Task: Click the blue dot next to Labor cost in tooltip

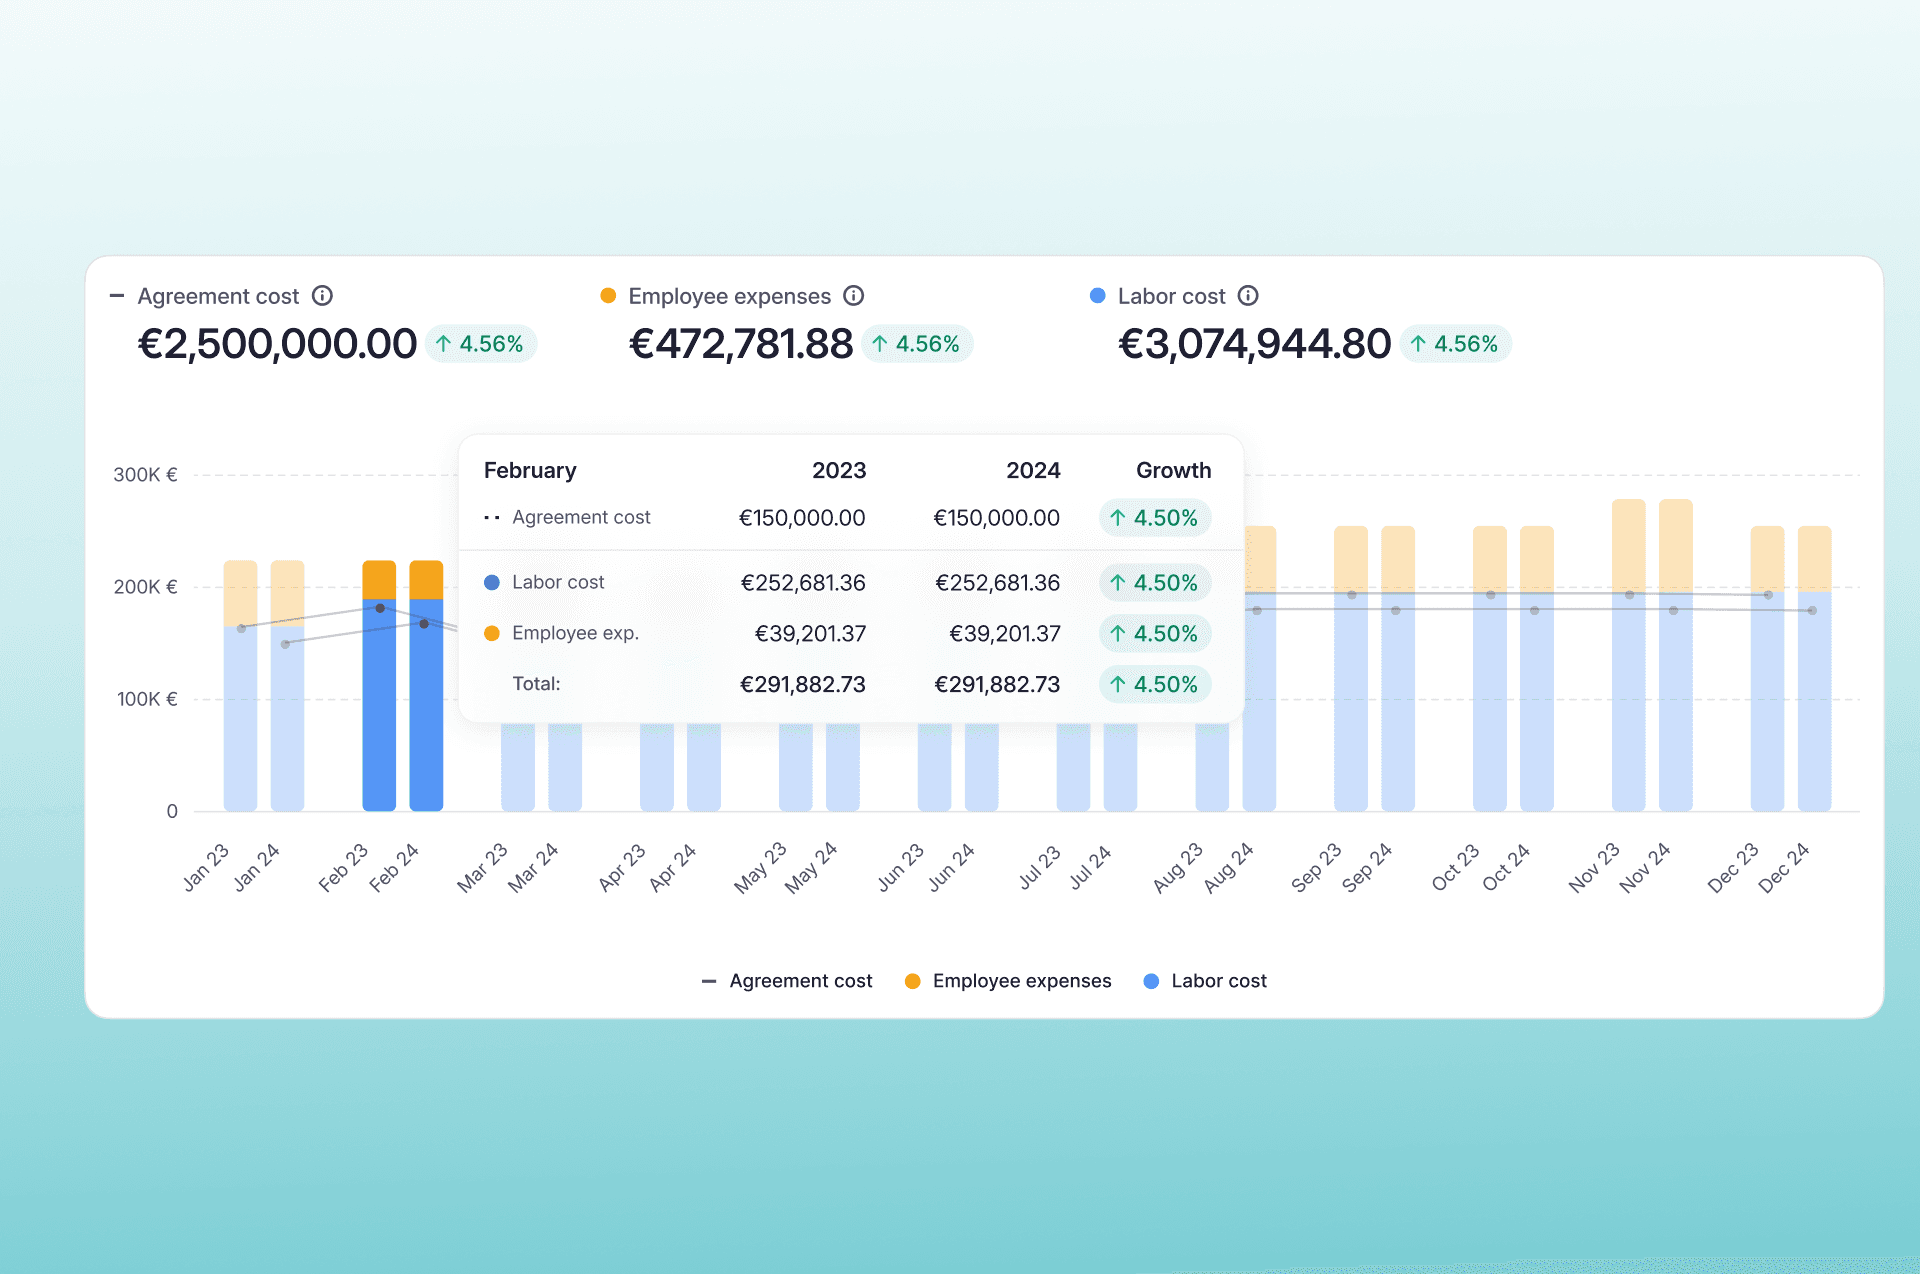Action: 490,582
